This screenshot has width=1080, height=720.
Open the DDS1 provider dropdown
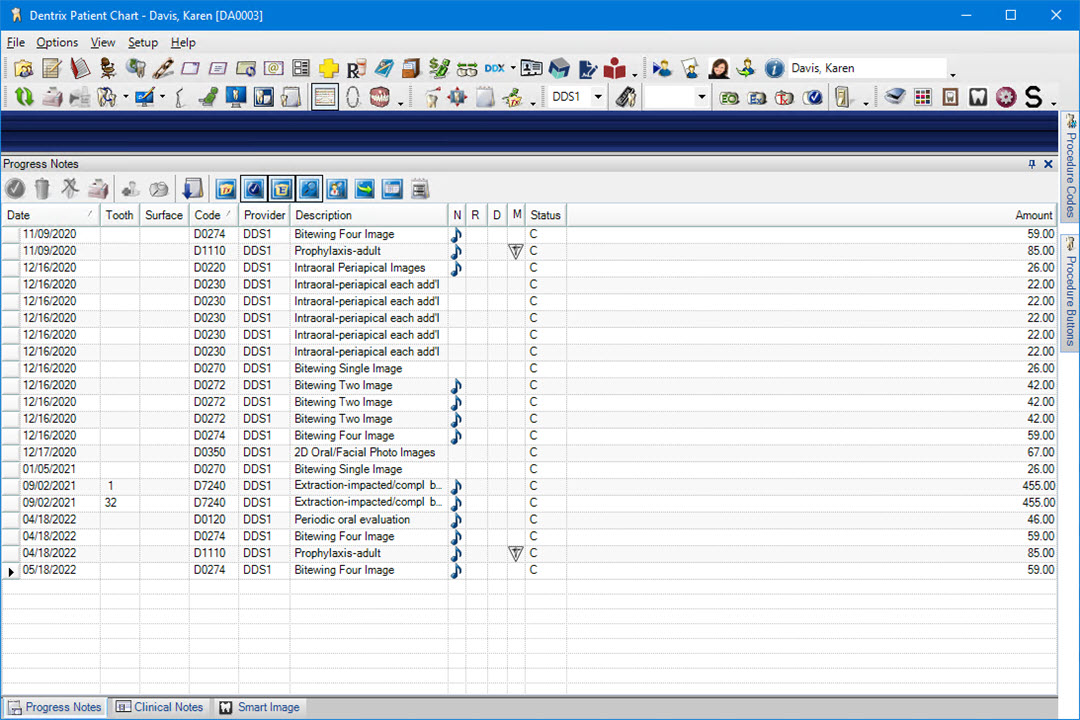click(598, 97)
